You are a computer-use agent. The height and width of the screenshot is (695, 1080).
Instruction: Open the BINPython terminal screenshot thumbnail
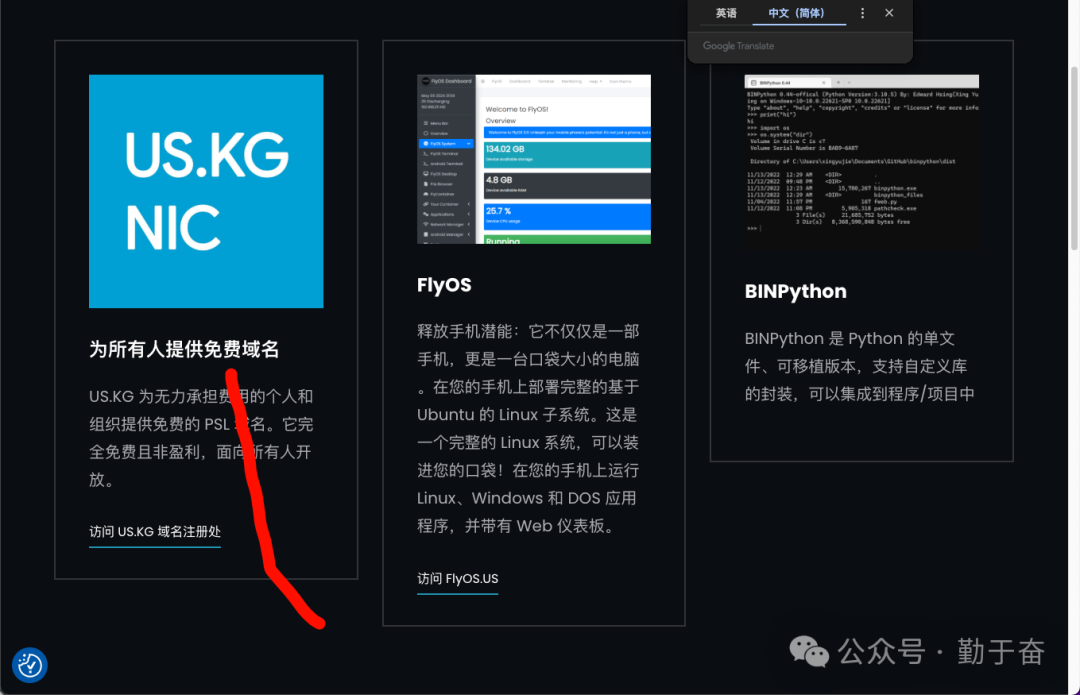coord(862,162)
